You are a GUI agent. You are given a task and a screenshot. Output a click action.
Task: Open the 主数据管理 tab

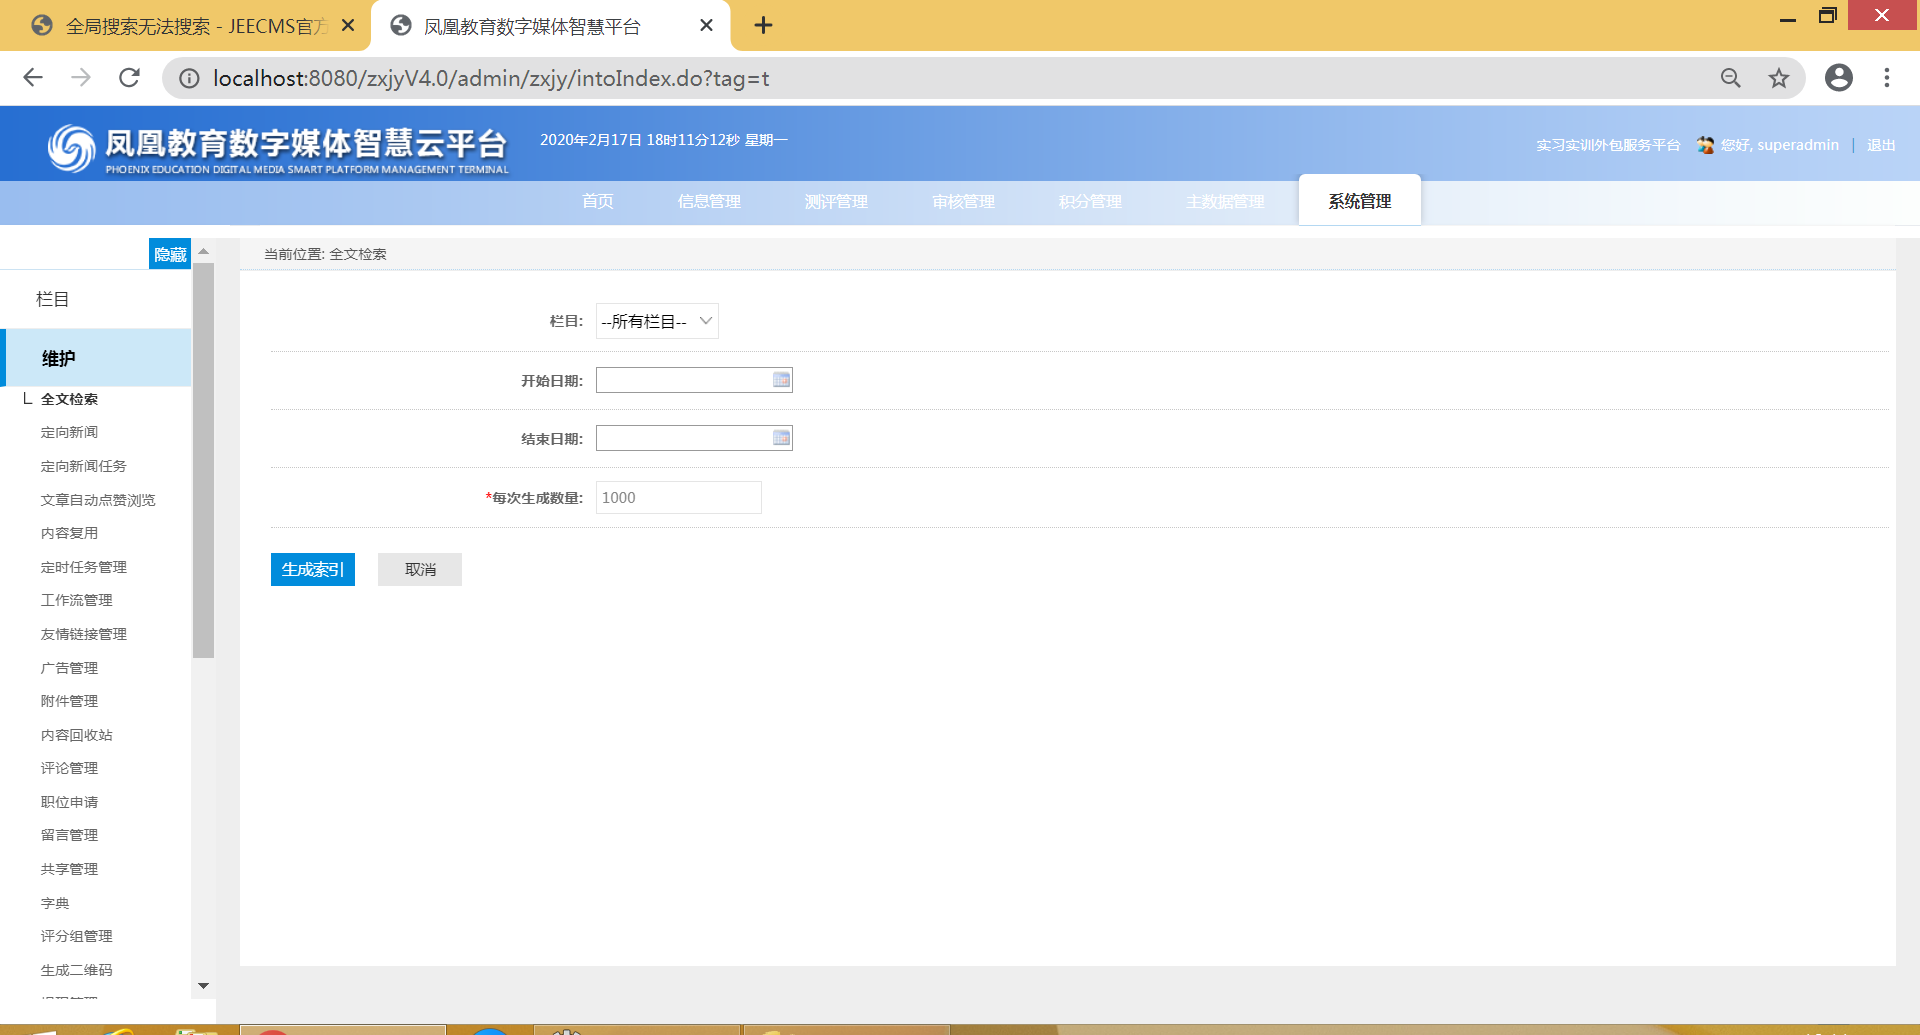[1225, 202]
